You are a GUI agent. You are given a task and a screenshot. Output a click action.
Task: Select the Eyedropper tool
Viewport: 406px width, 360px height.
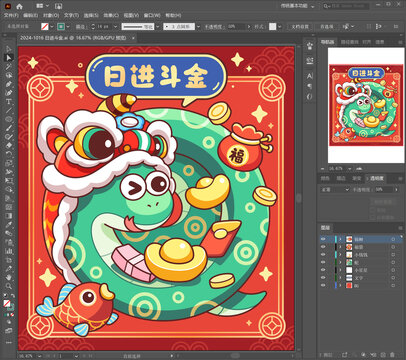click(x=9, y=224)
